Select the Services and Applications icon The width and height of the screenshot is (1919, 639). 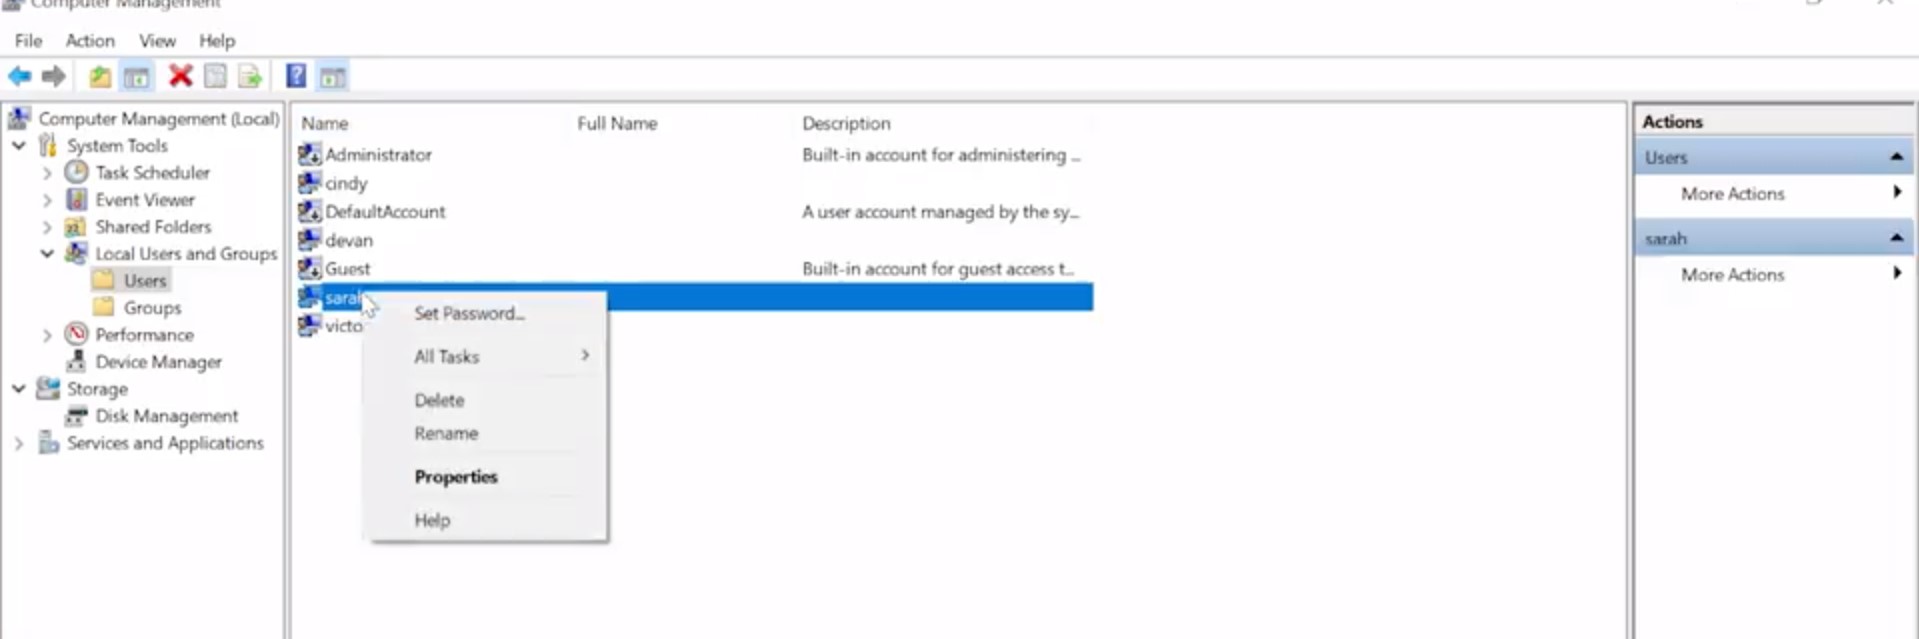[x=48, y=442]
